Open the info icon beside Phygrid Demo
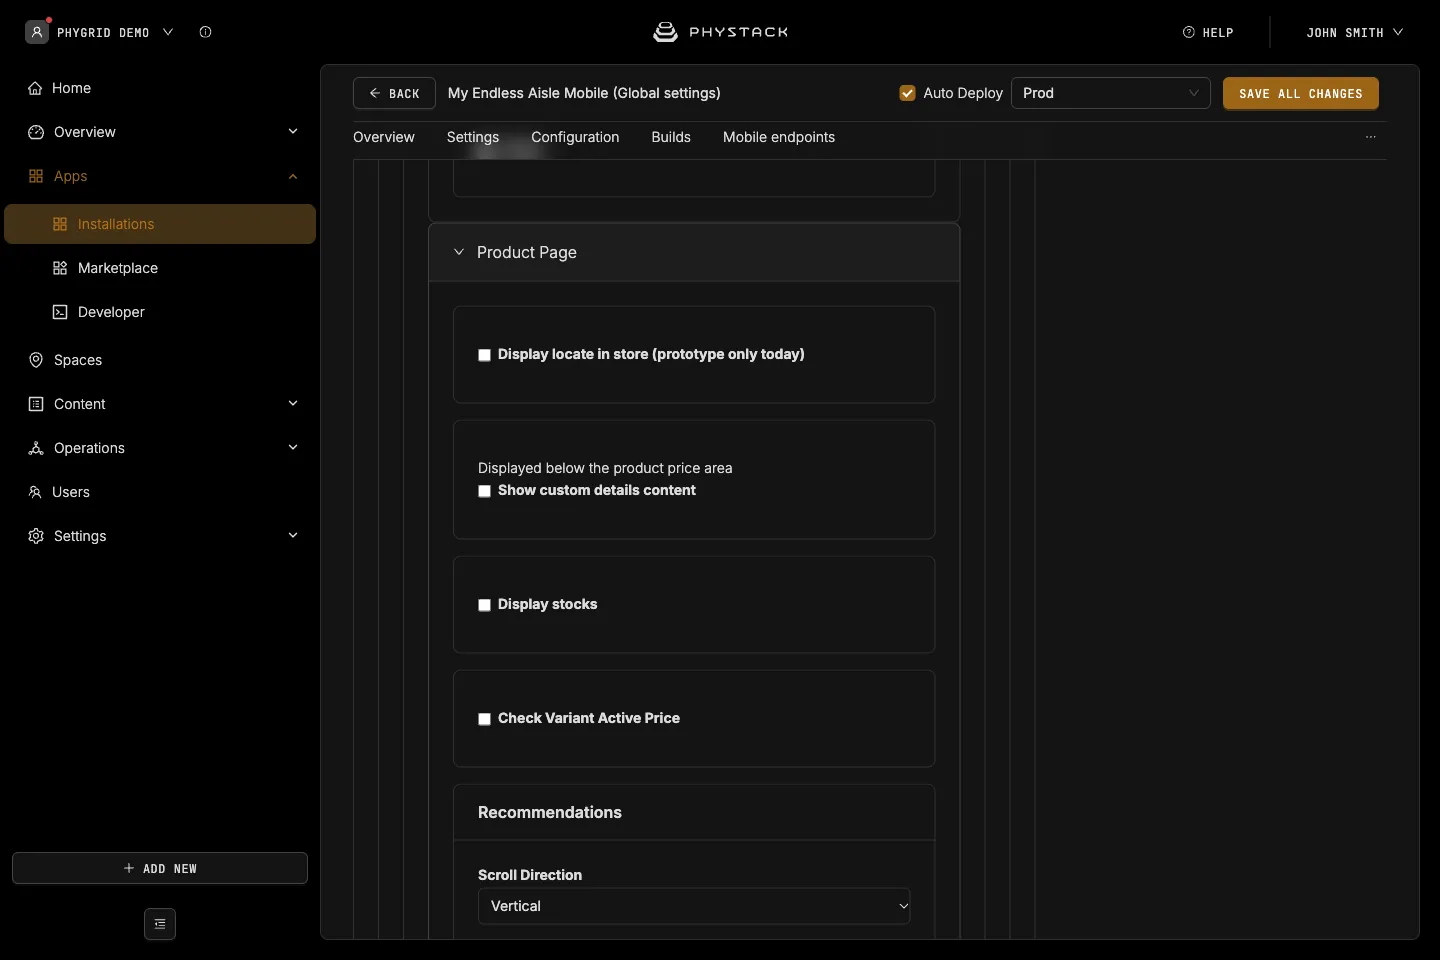 tap(205, 32)
